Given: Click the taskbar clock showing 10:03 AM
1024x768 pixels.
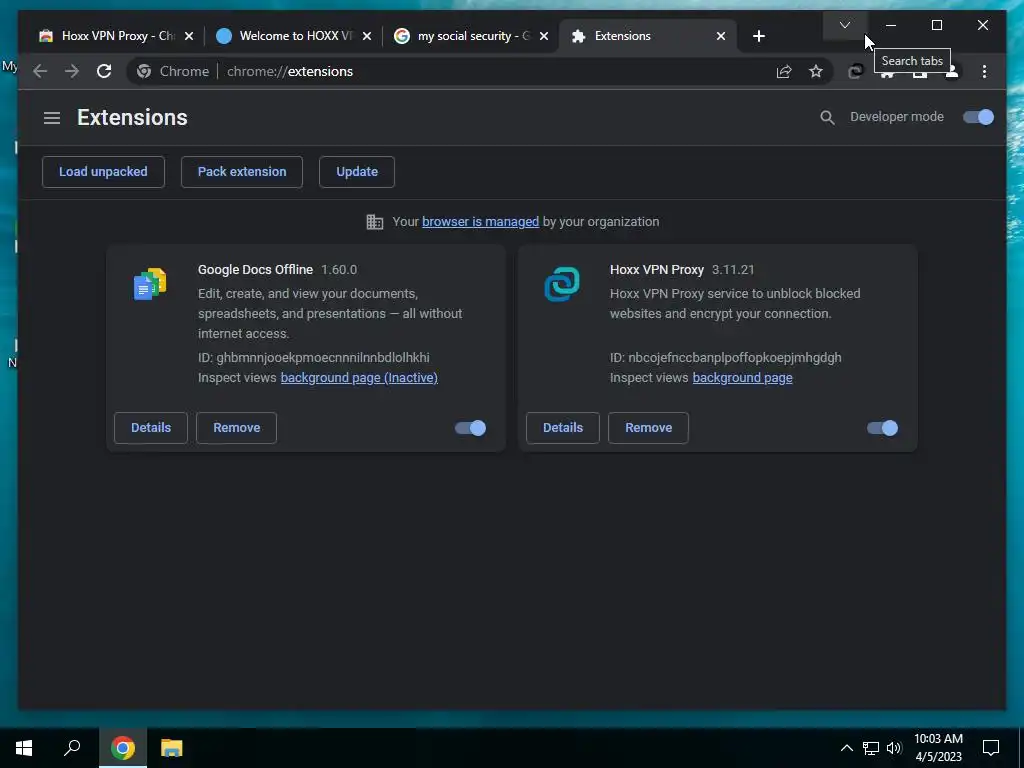Looking at the screenshot, I should pos(938,748).
